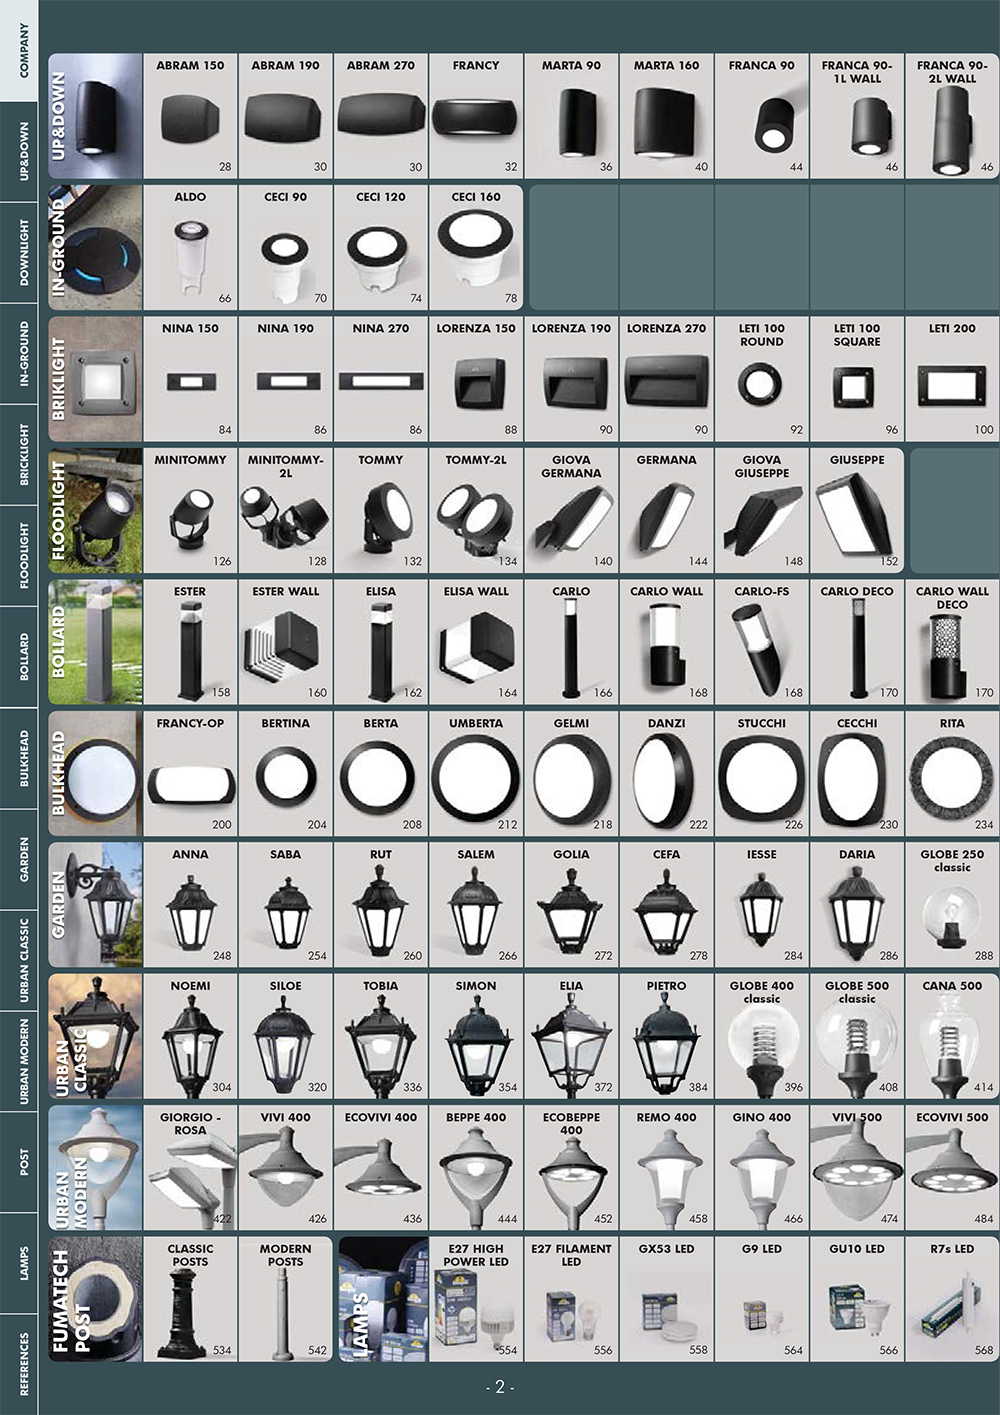This screenshot has width=1000, height=1415.
Task: Select the ECOVIVI 500 street light
Action: [952, 1168]
